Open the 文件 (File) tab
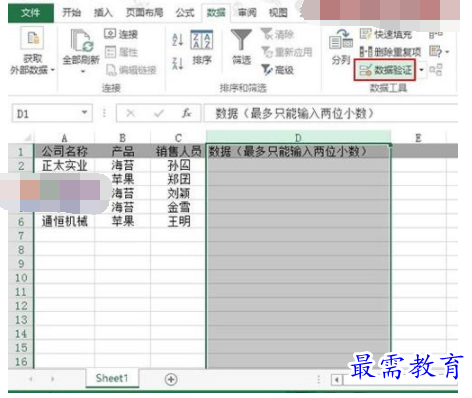 (x=31, y=13)
